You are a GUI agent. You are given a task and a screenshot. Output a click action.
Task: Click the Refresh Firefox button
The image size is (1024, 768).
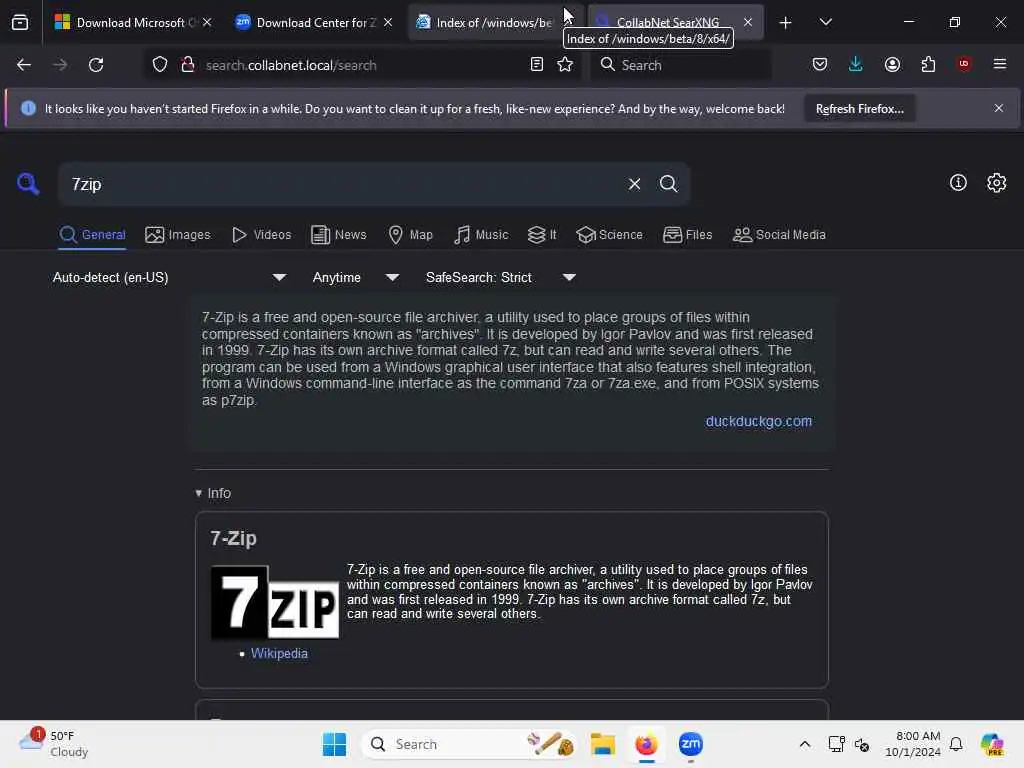[859, 109]
